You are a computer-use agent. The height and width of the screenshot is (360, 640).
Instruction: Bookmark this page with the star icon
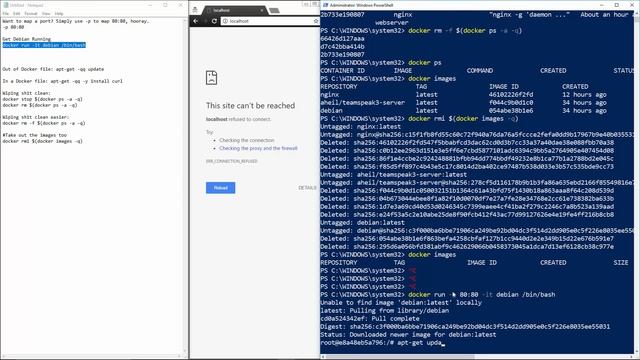(x=316, y=21)
